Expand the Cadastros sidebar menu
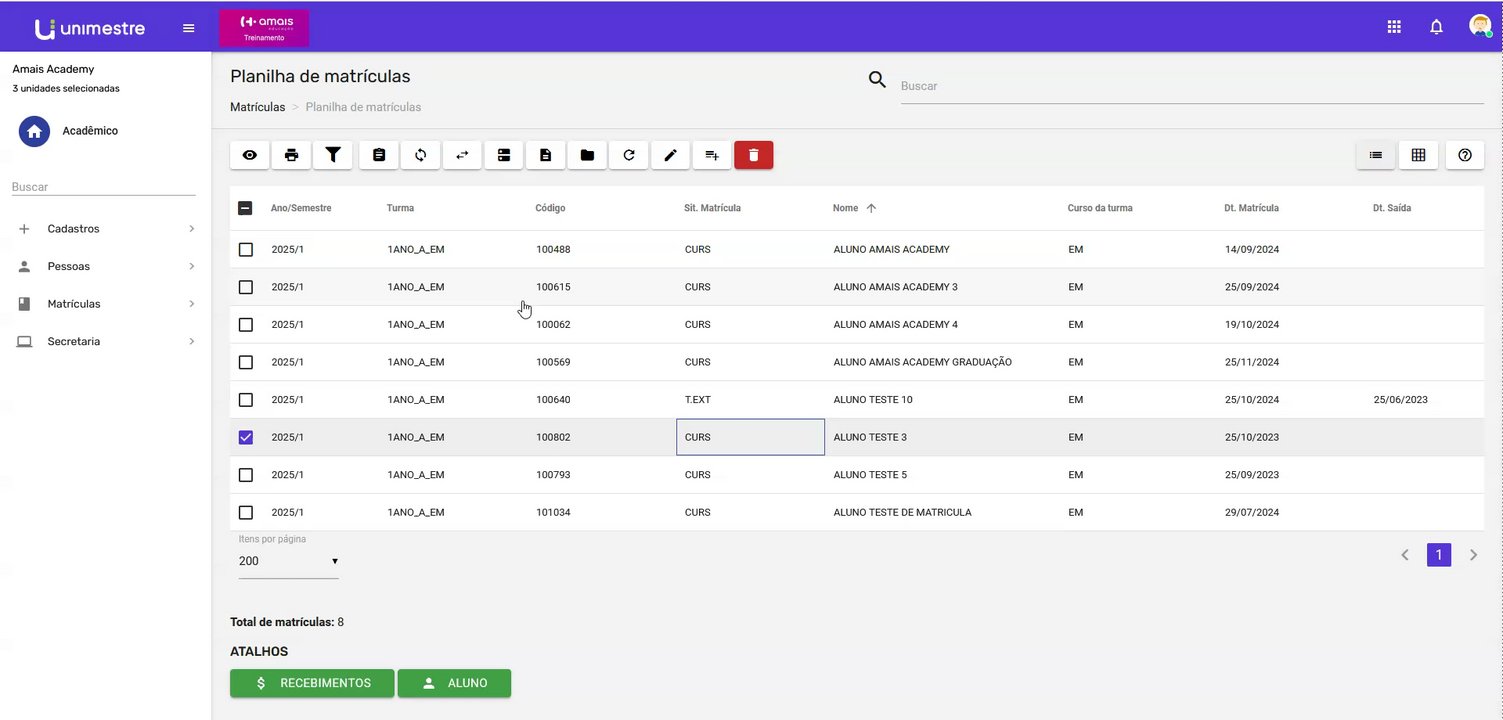 click(x=105, y=229)
